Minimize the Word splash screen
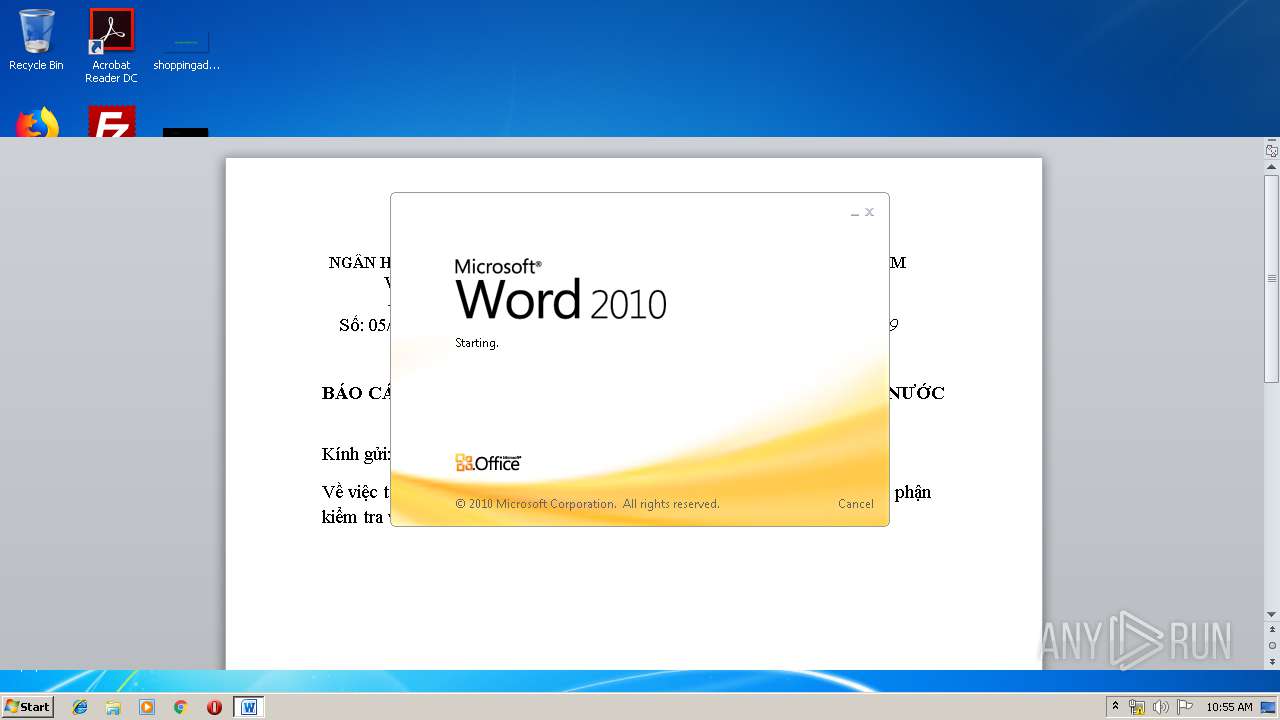 point(855,213)
